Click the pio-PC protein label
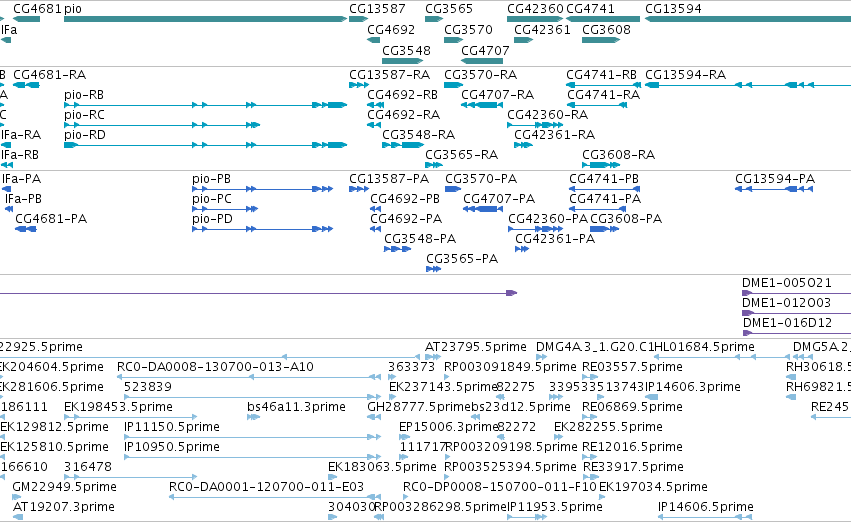 (212, 199)
